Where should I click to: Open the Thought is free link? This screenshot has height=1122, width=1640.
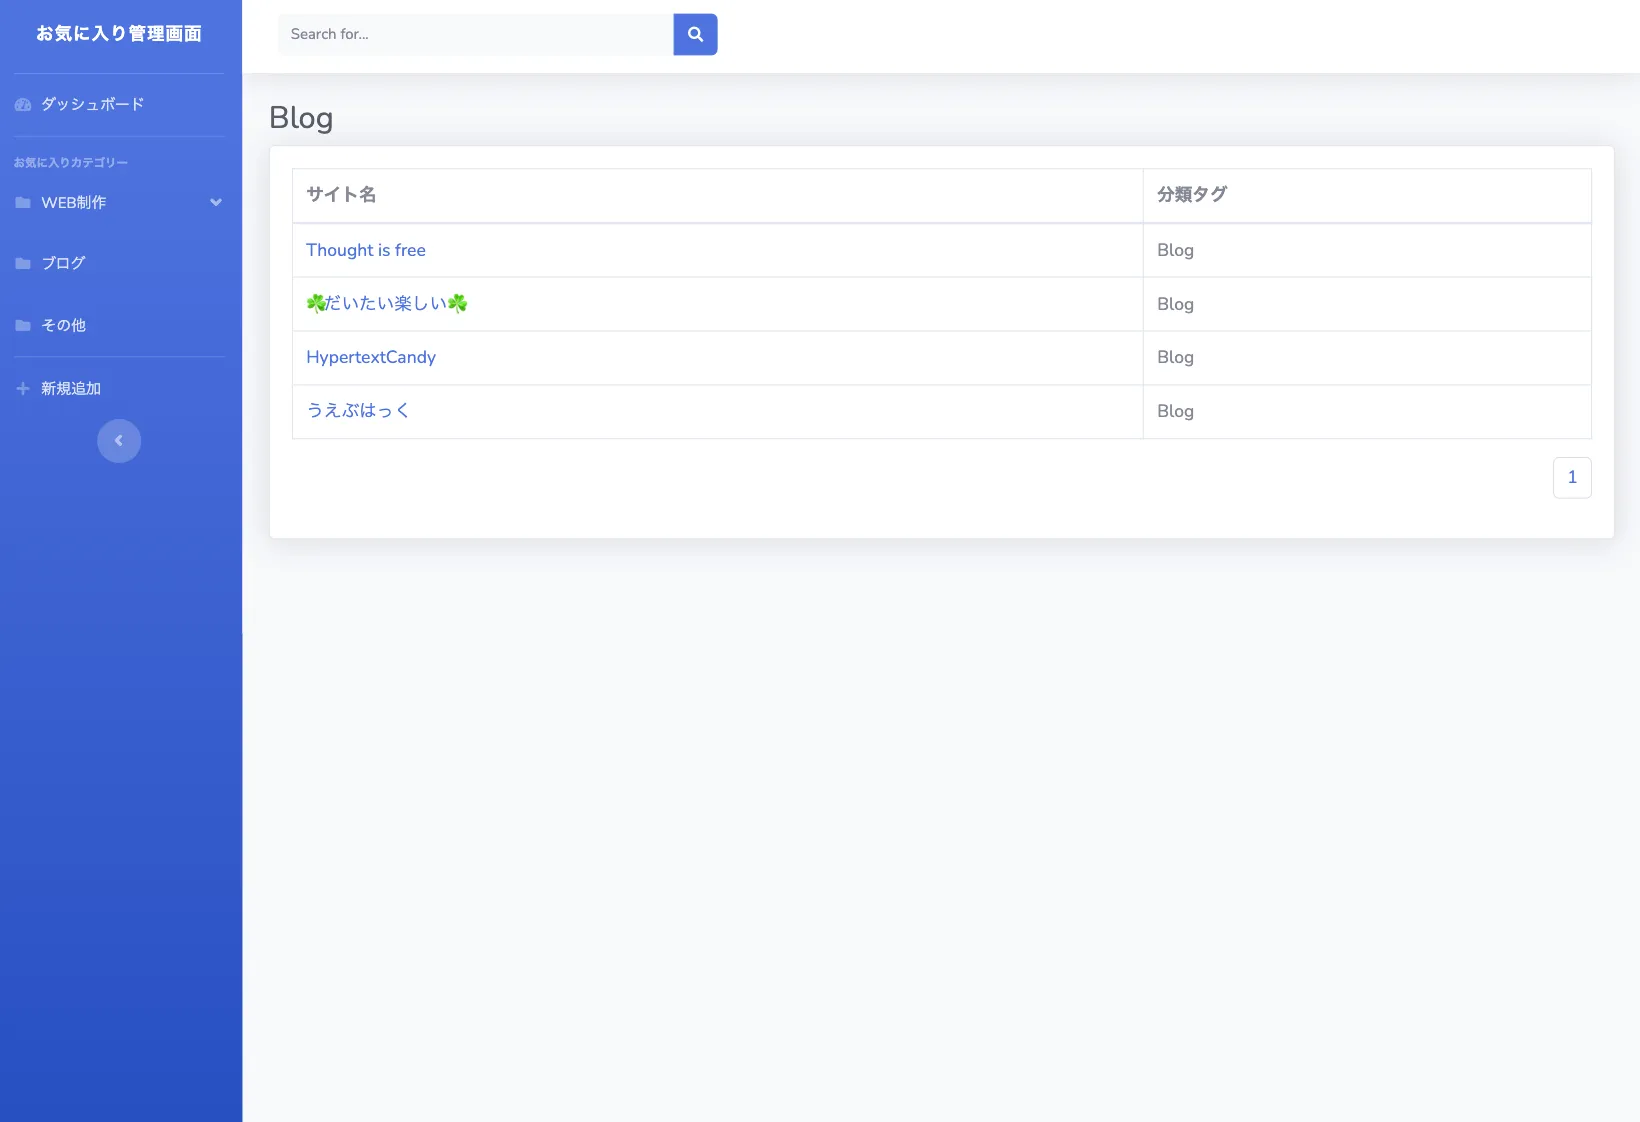[366, 250]
